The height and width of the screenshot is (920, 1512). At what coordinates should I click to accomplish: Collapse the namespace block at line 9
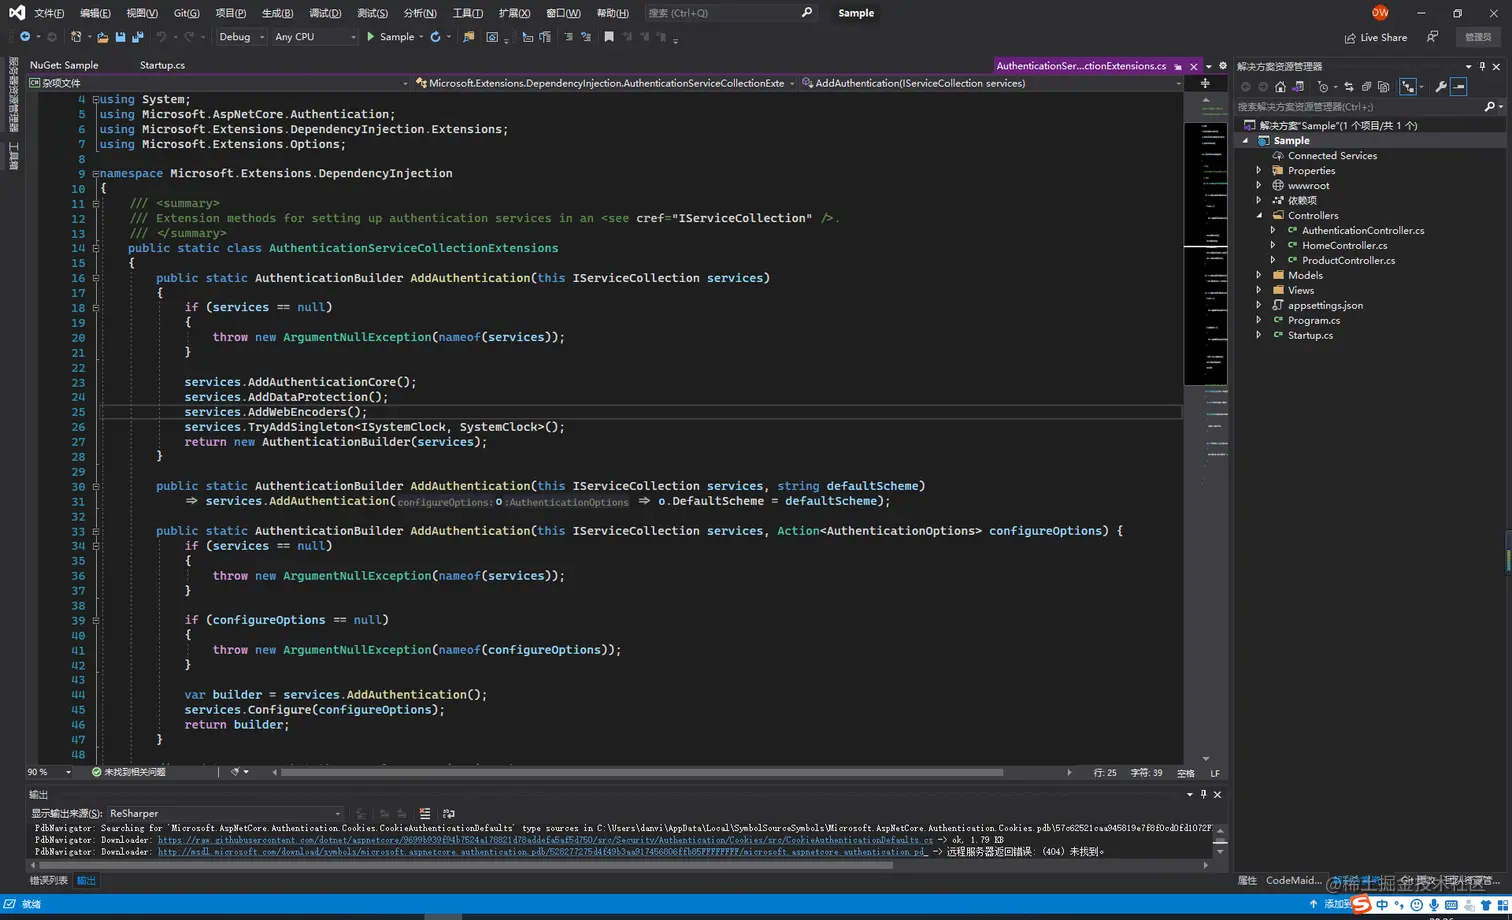[x=96, y=174]
